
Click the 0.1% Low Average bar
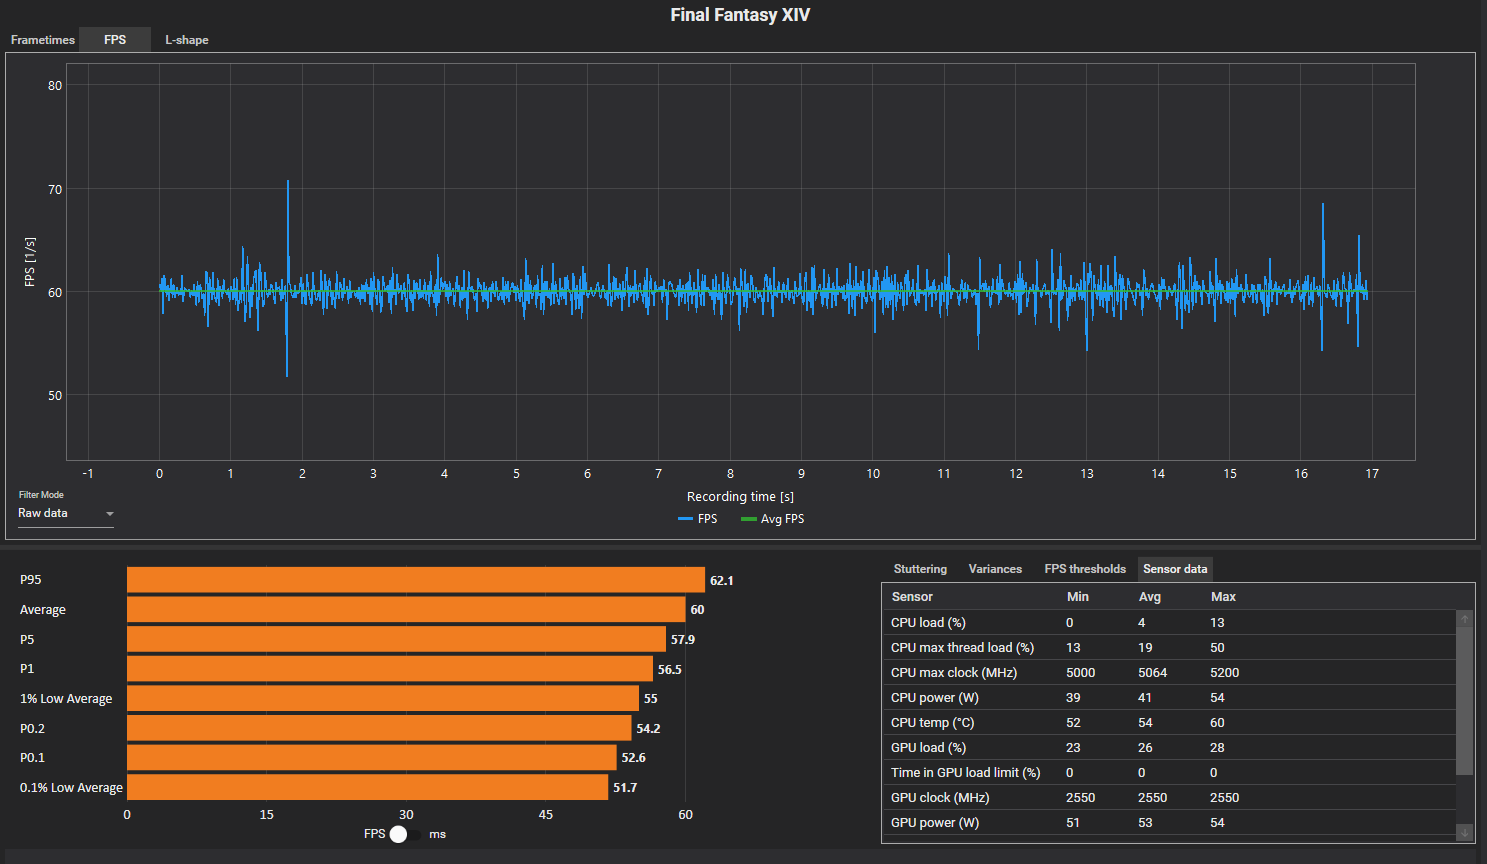pyautogui.click(x=368, y=787)
